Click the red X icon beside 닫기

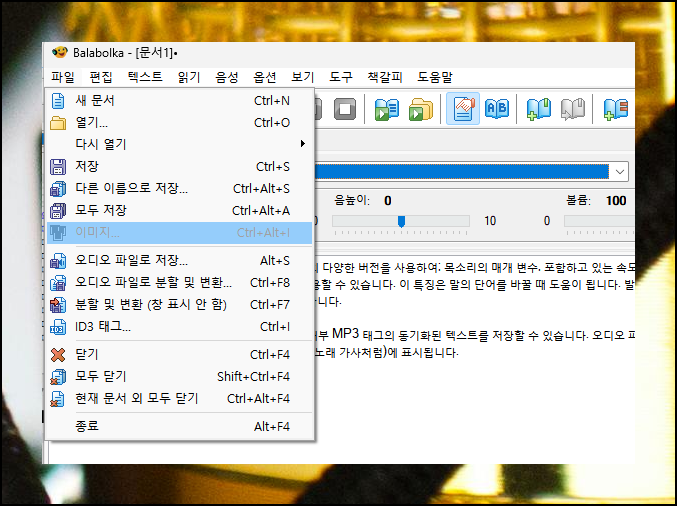(58, 355)
